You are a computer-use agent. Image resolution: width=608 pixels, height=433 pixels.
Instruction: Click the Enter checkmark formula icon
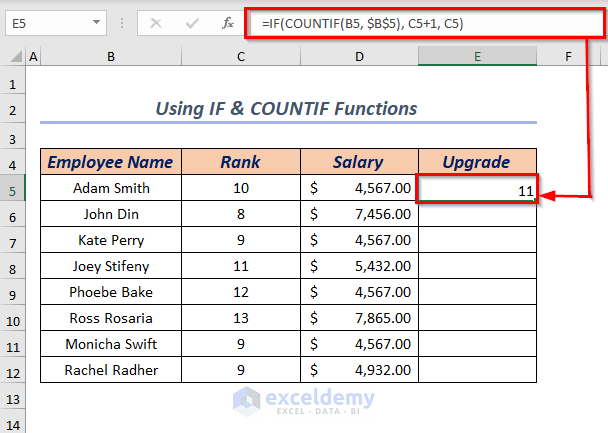click(x=192, y=24)
